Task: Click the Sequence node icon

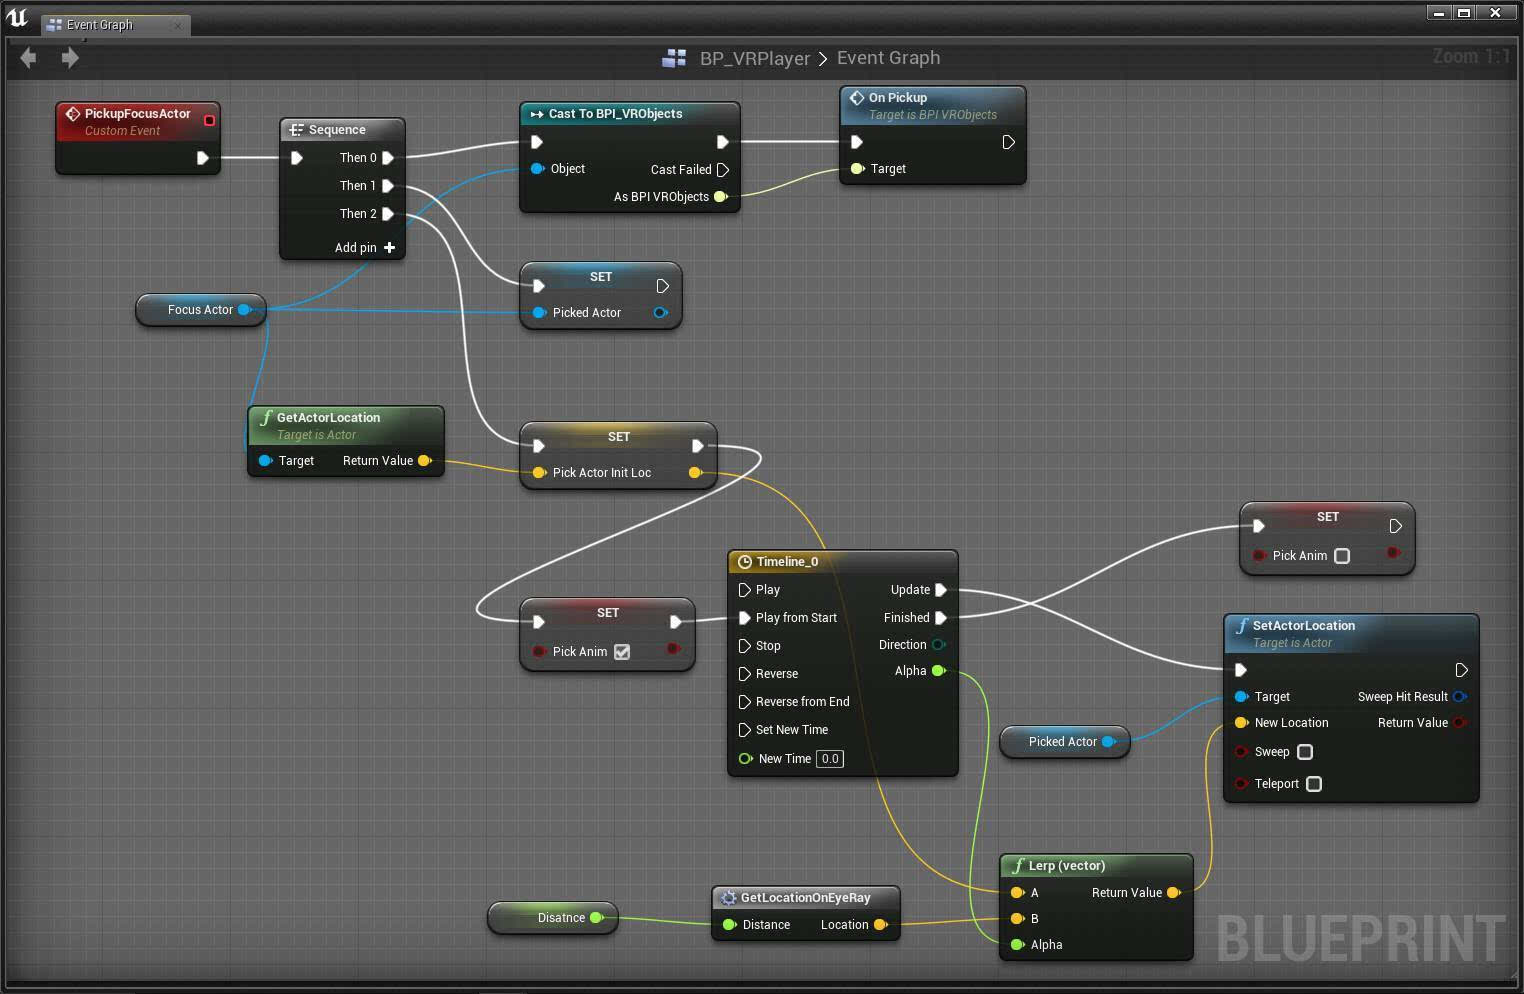Action: pyautogui.click(x=296, y=130)
